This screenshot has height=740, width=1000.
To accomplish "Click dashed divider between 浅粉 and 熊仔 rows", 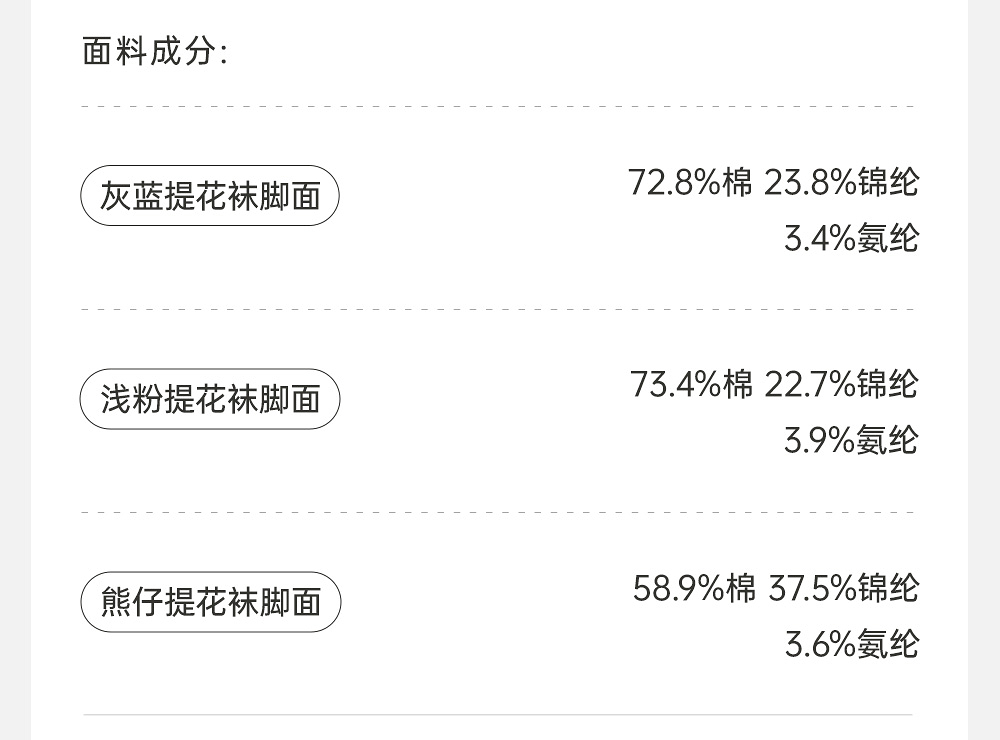I will (498, 512).
